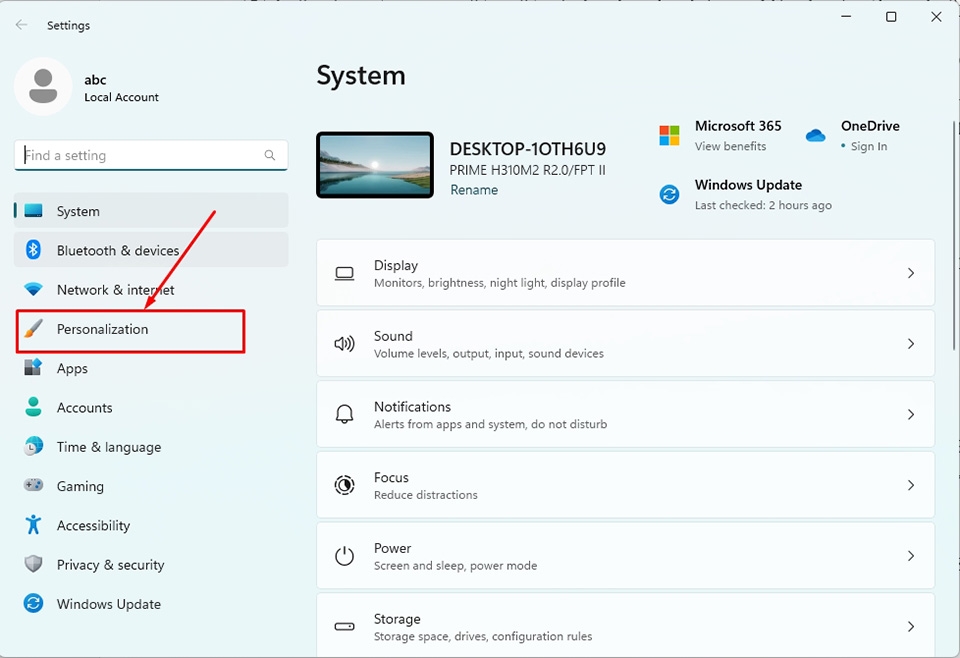Click the Sound speaker icon
Viewport: 960px width, 658px height.
tap(344, 343)
